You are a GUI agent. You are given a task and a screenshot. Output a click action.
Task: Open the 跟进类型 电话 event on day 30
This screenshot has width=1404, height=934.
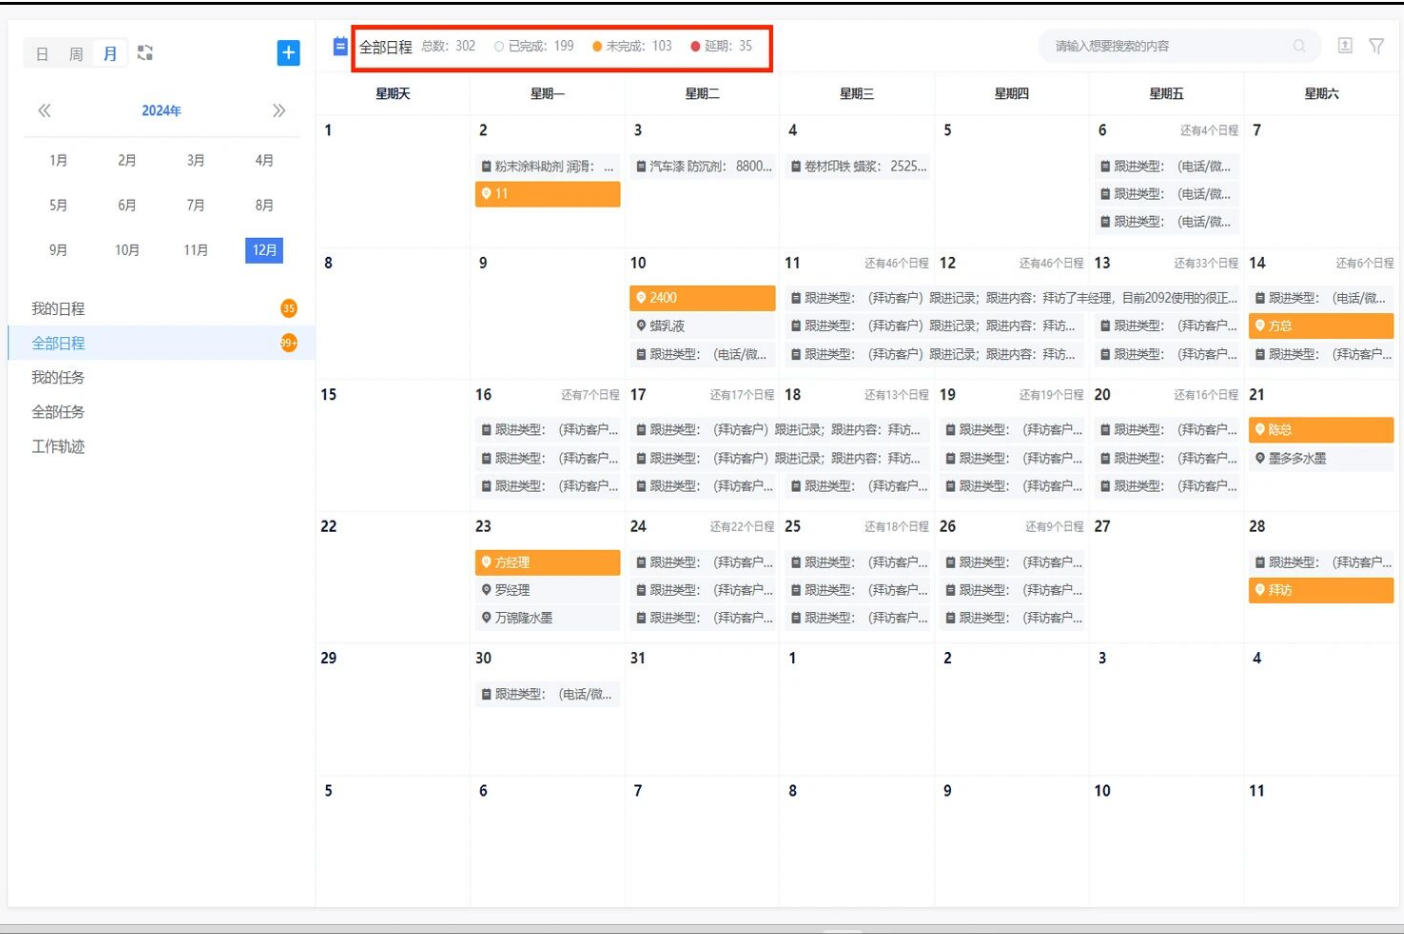548,694
